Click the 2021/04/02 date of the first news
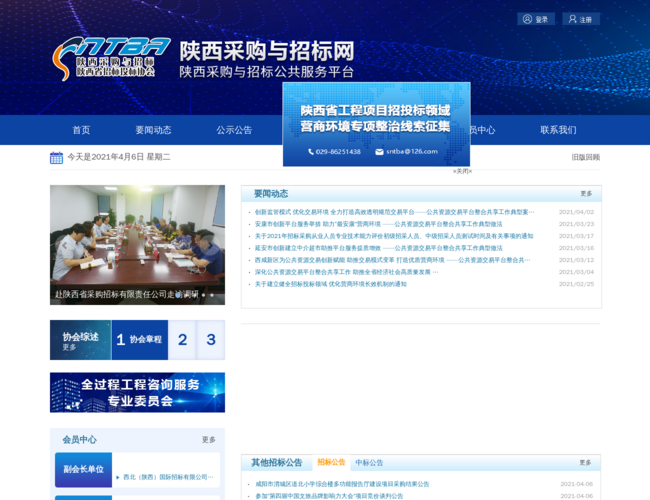 pyautogui.click(x=576, y=212)
